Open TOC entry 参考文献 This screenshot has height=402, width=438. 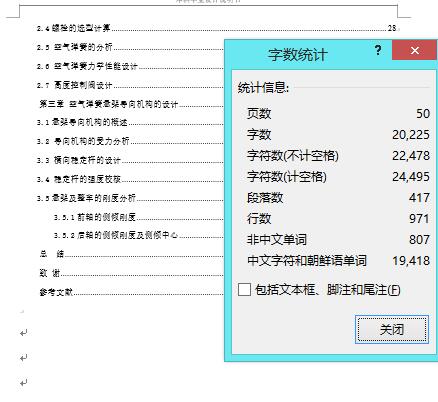pos(56,292)
